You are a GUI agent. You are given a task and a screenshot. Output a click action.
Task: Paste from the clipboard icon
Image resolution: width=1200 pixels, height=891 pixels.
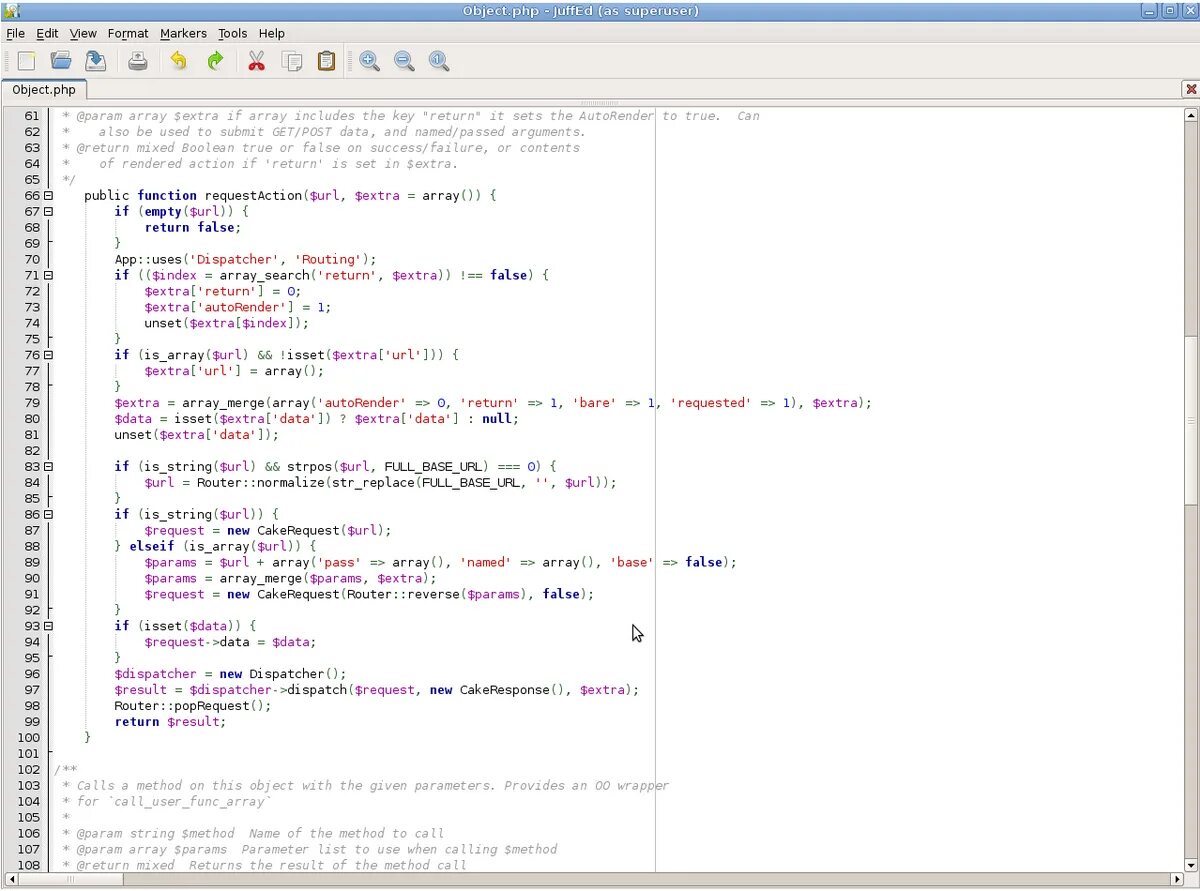[x=326, y=61]
